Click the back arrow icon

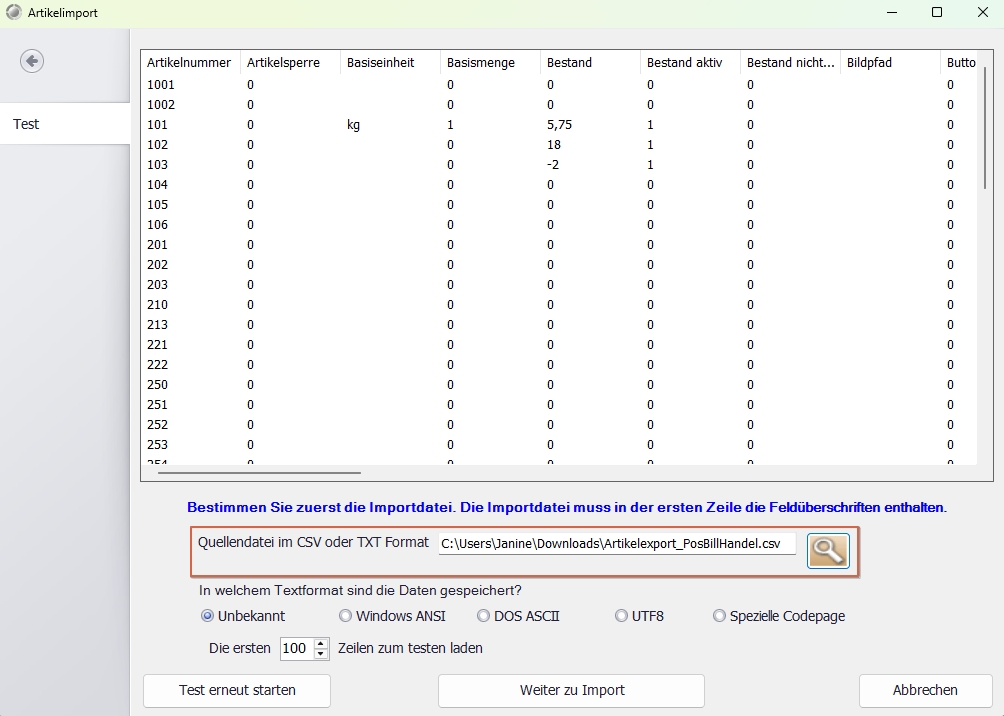coord(32,62)
